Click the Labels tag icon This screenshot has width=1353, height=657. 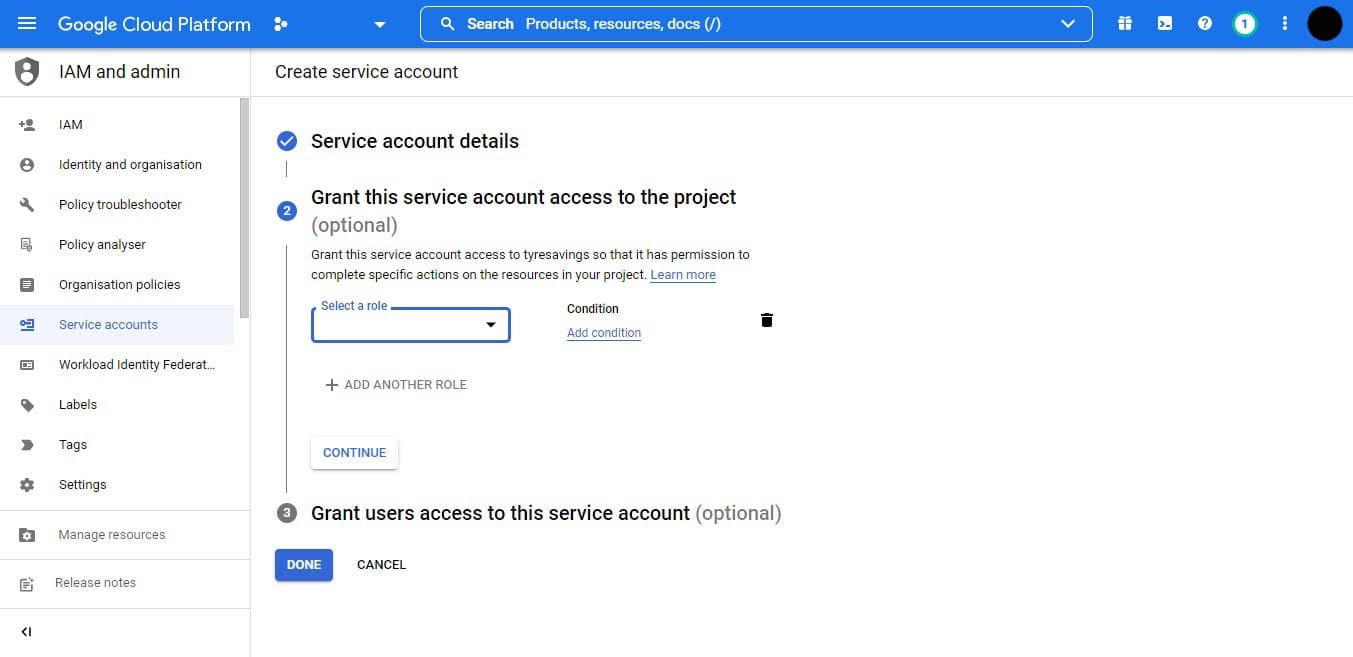(27, 405)
